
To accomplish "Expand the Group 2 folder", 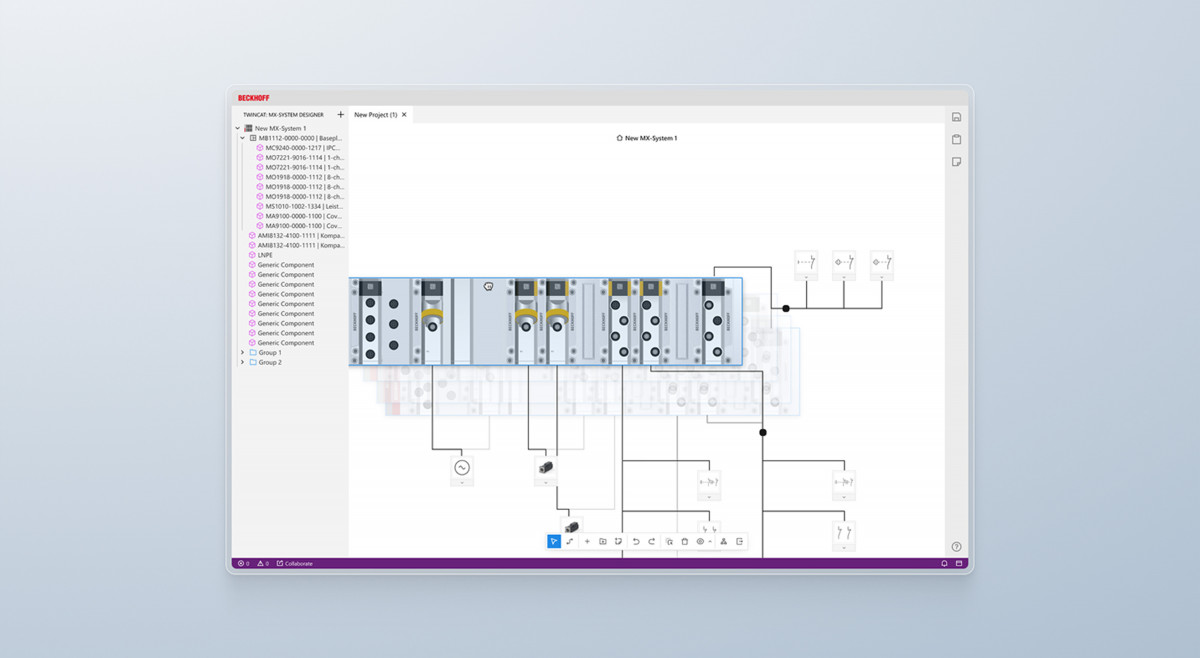I will (242, 362).
